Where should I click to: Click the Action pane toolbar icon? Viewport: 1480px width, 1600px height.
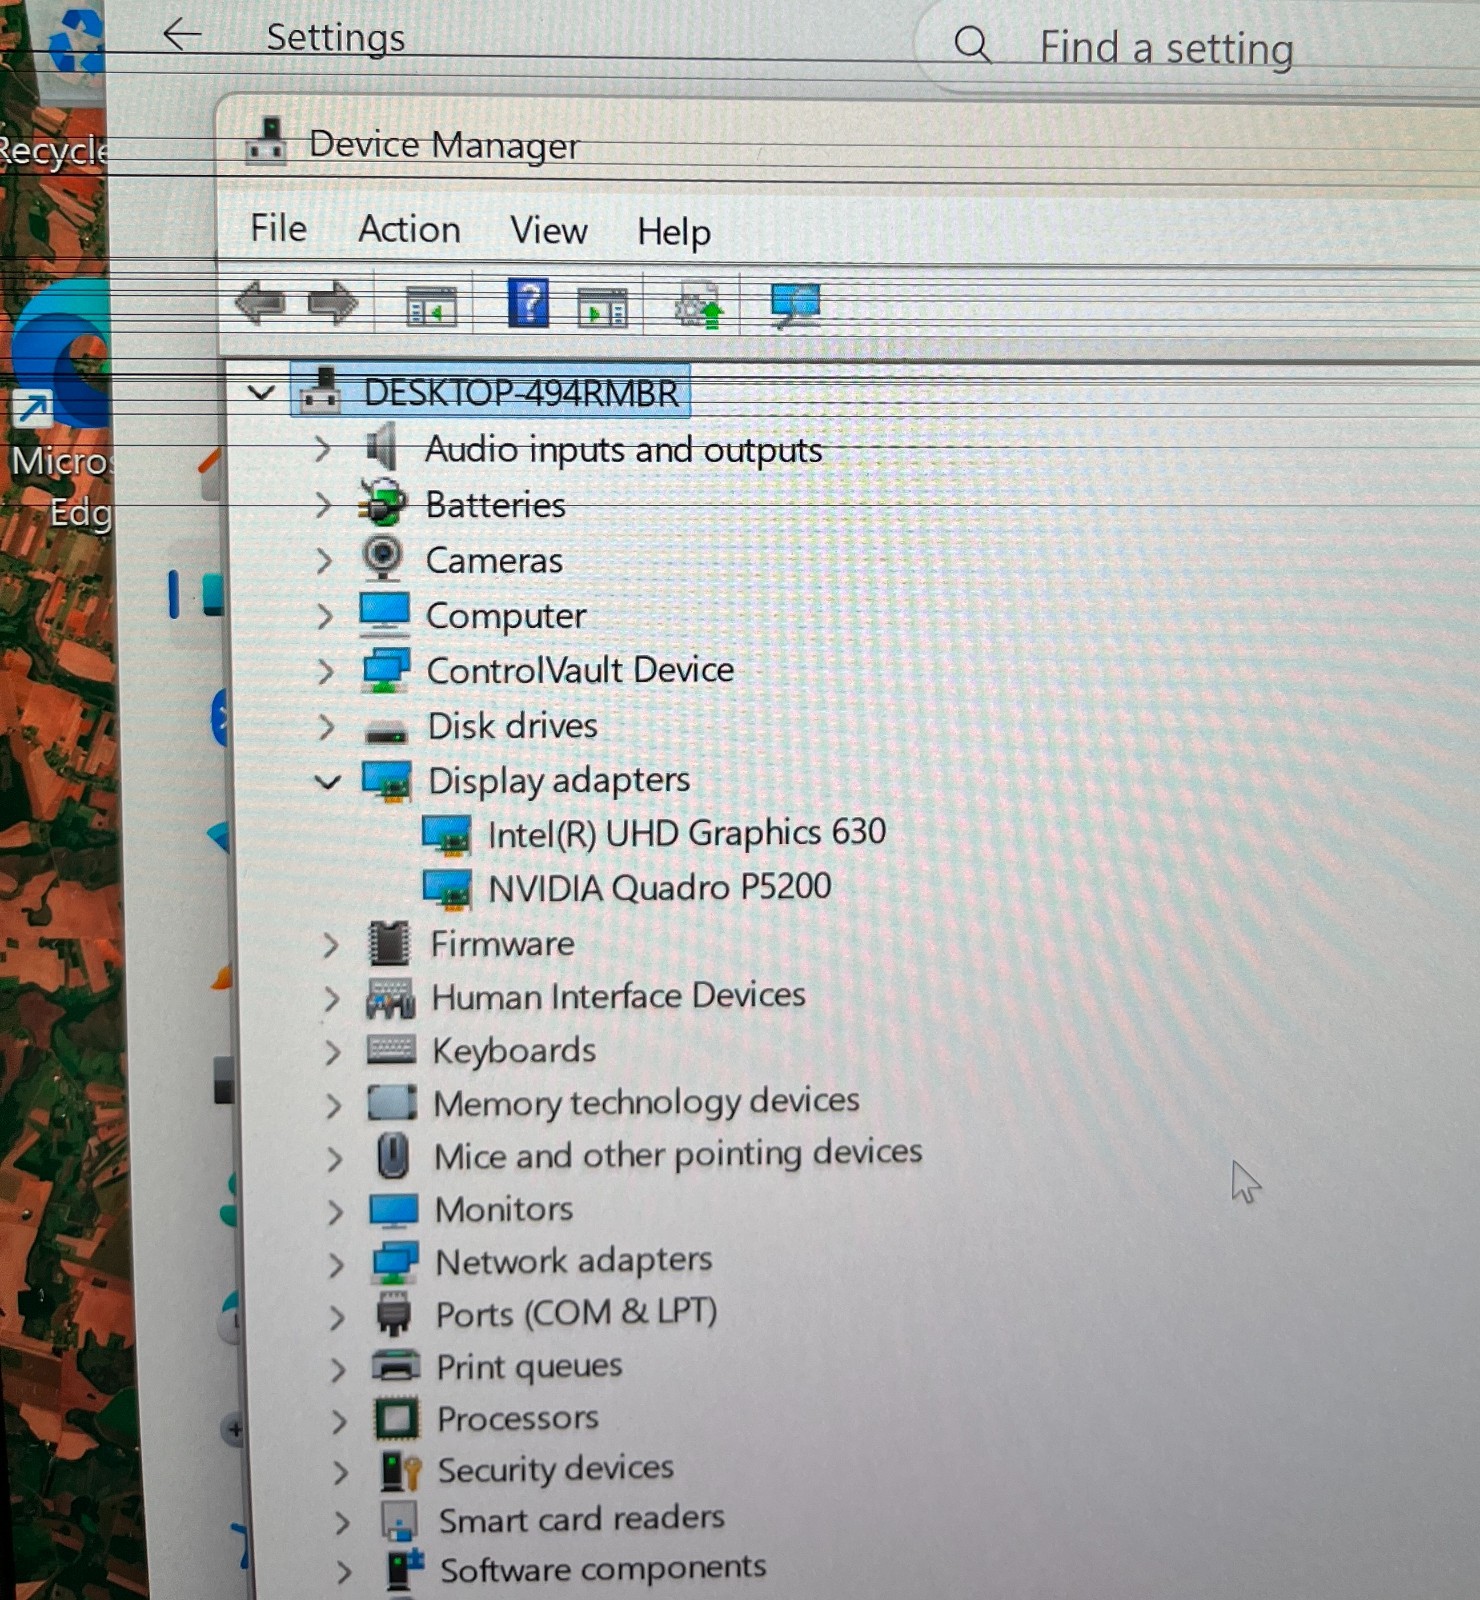pos(603,307)
